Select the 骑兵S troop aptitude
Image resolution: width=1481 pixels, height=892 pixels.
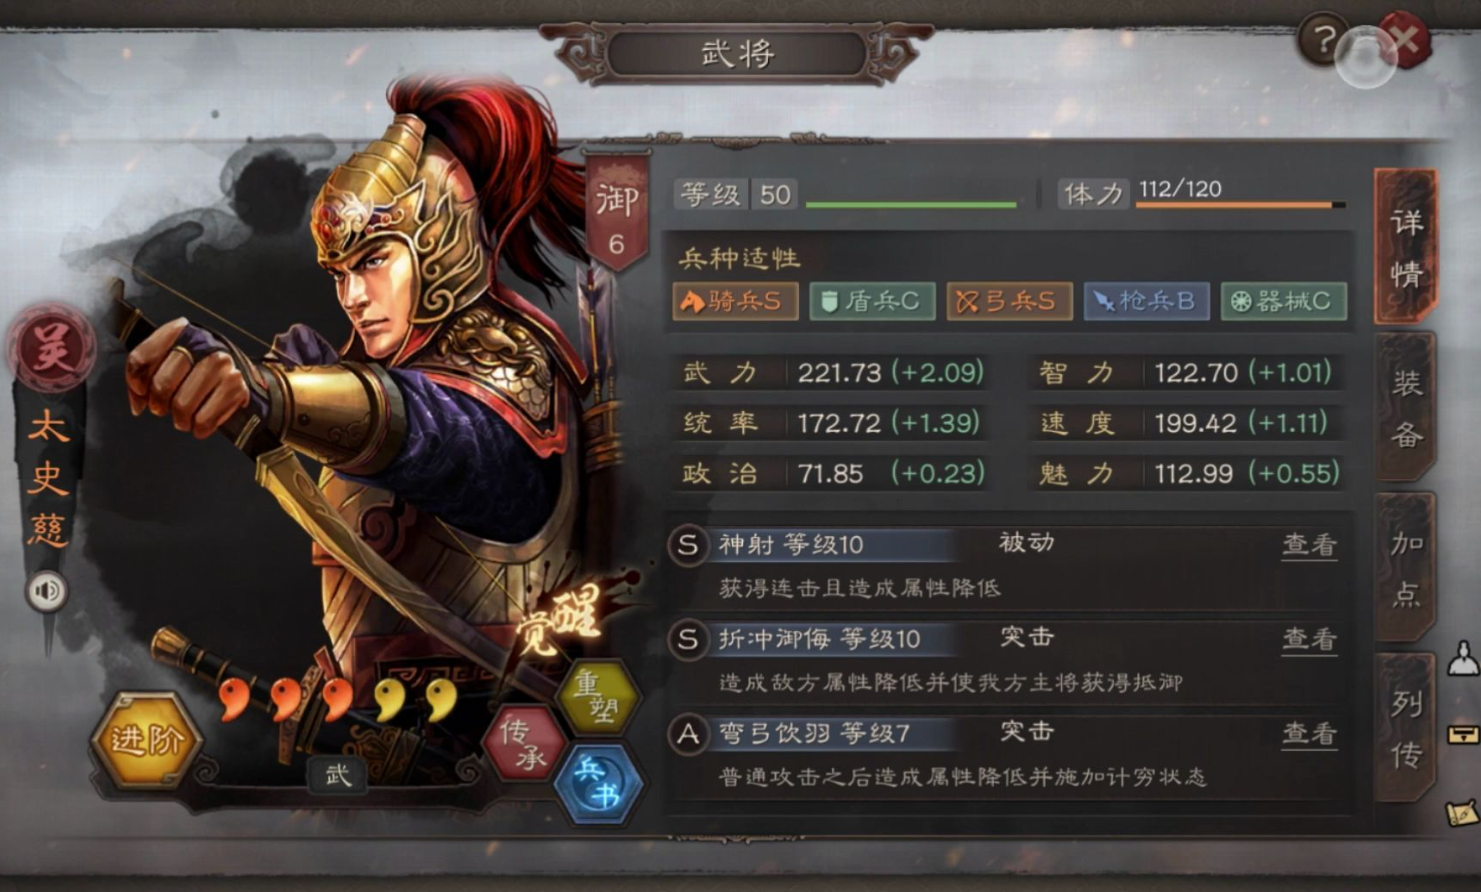[x=735, y=301]
